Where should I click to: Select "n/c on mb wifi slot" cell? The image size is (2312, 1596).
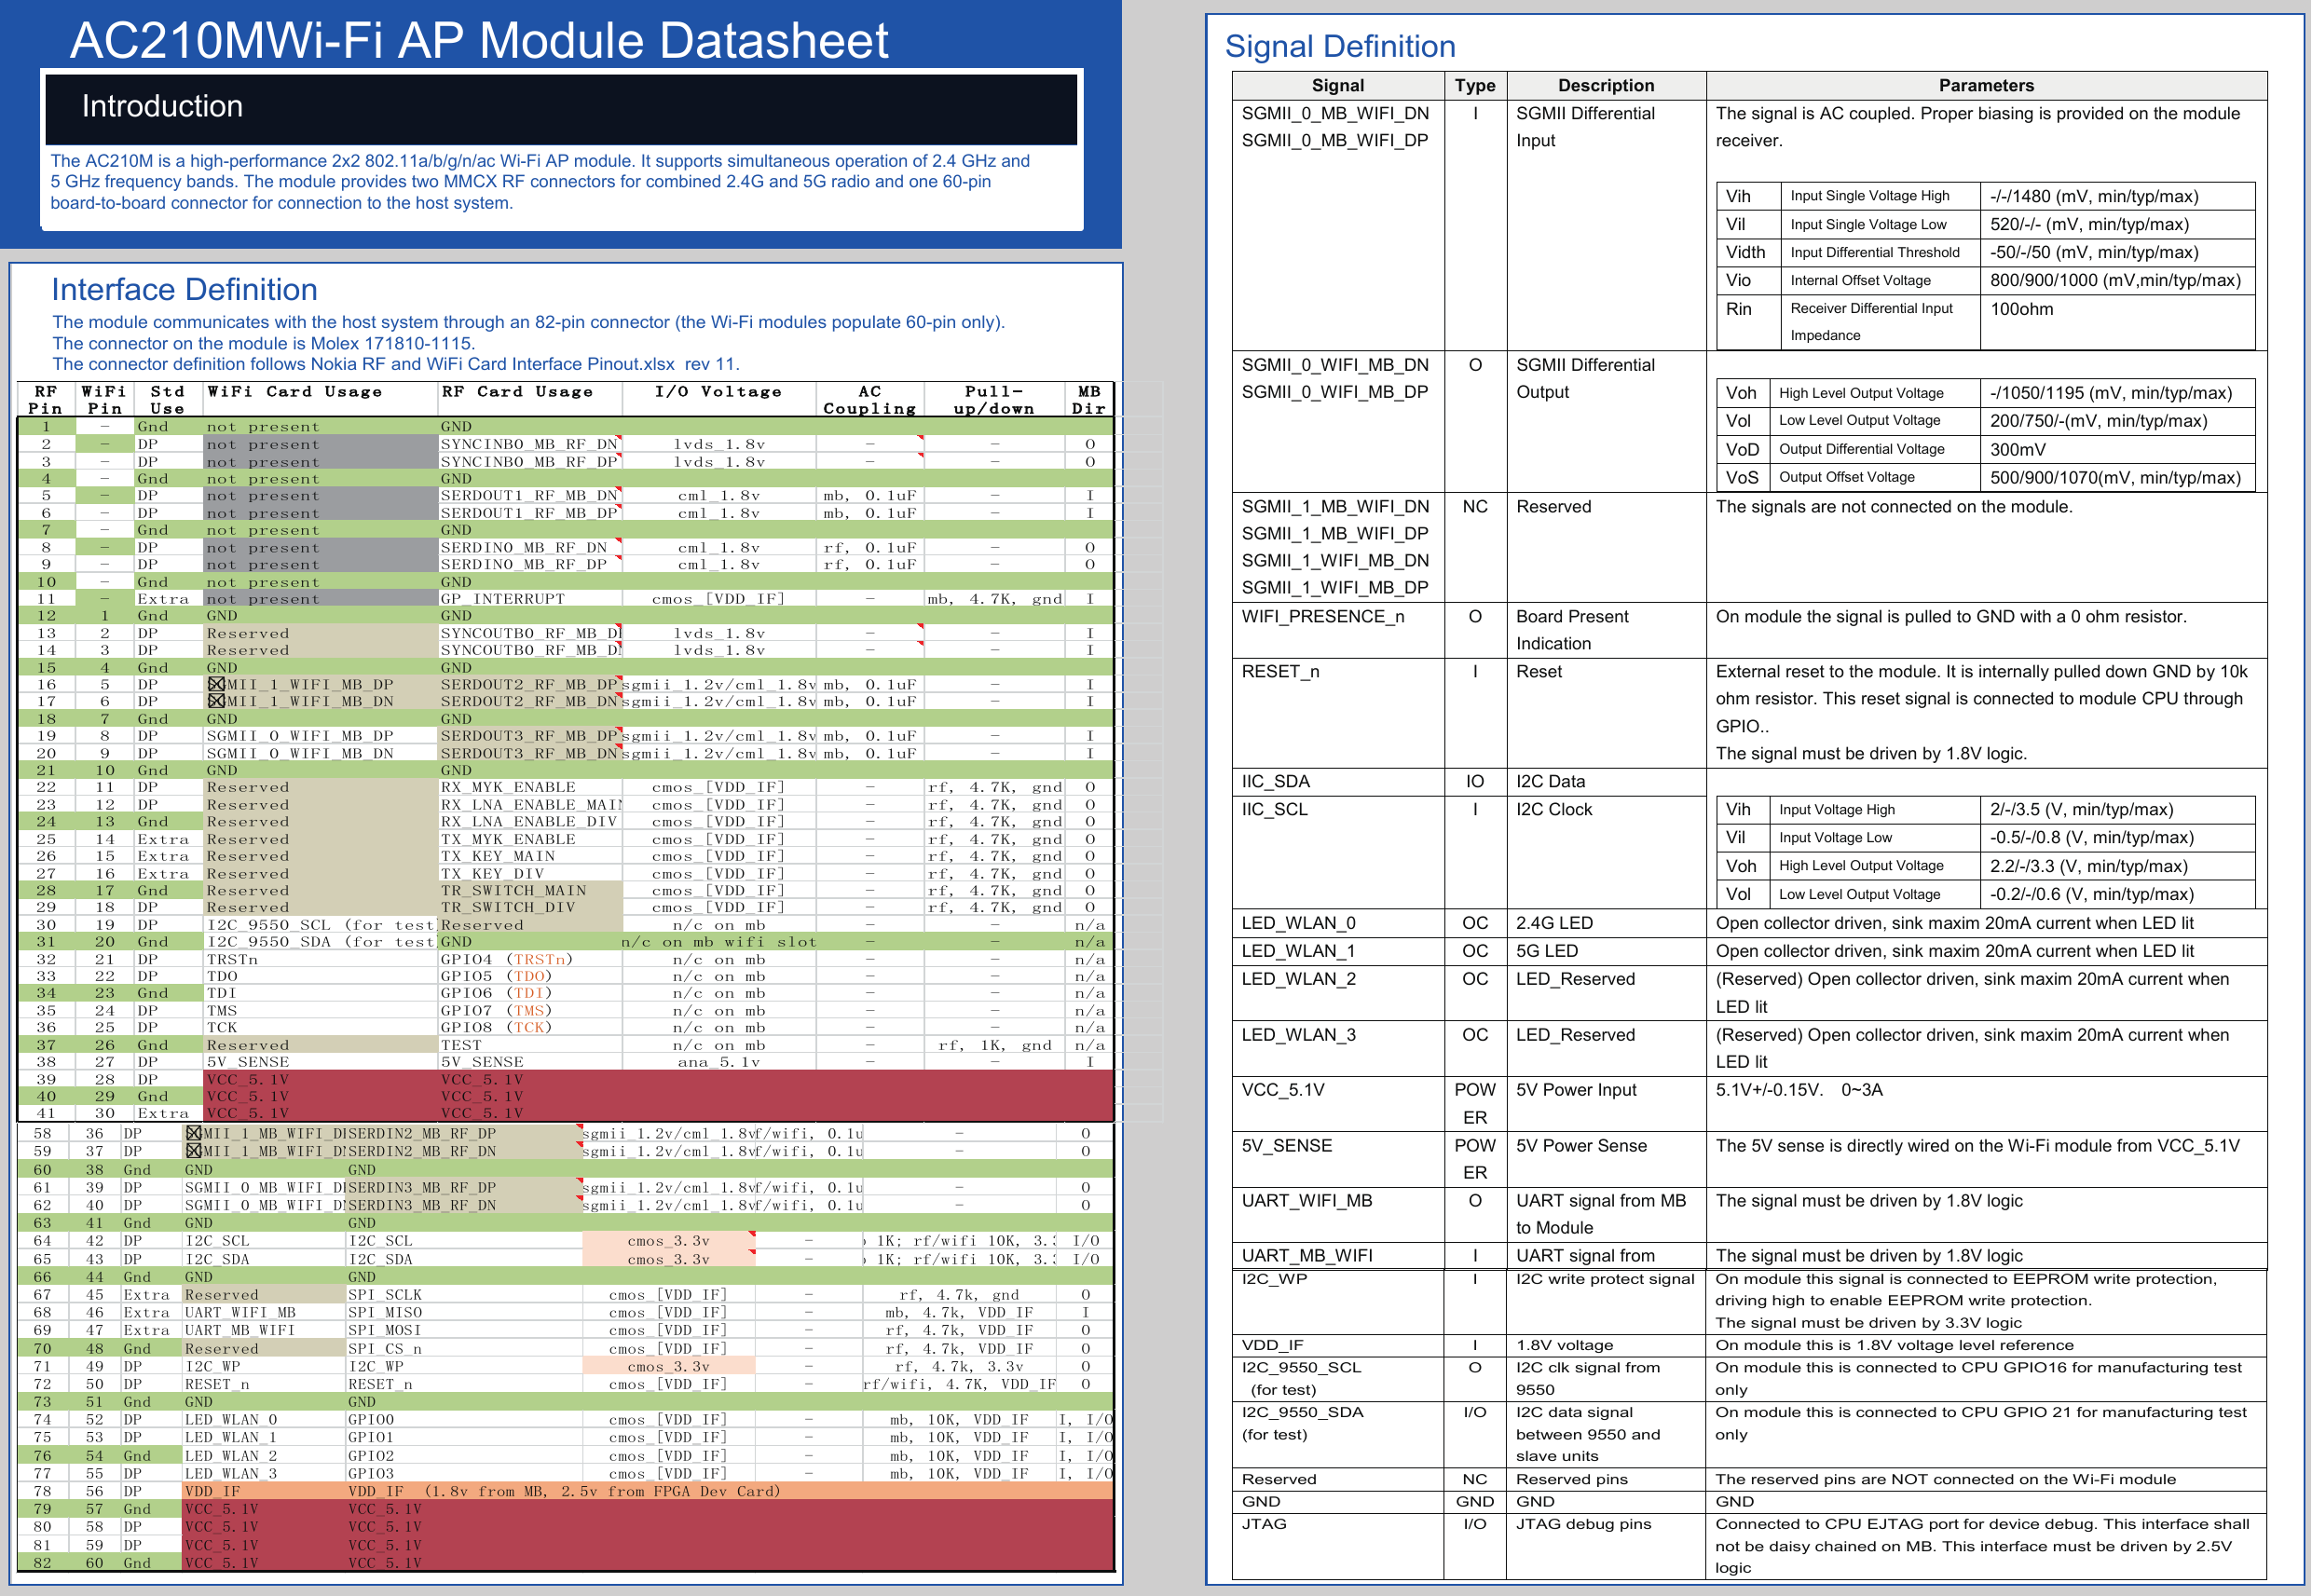[718, 942]
